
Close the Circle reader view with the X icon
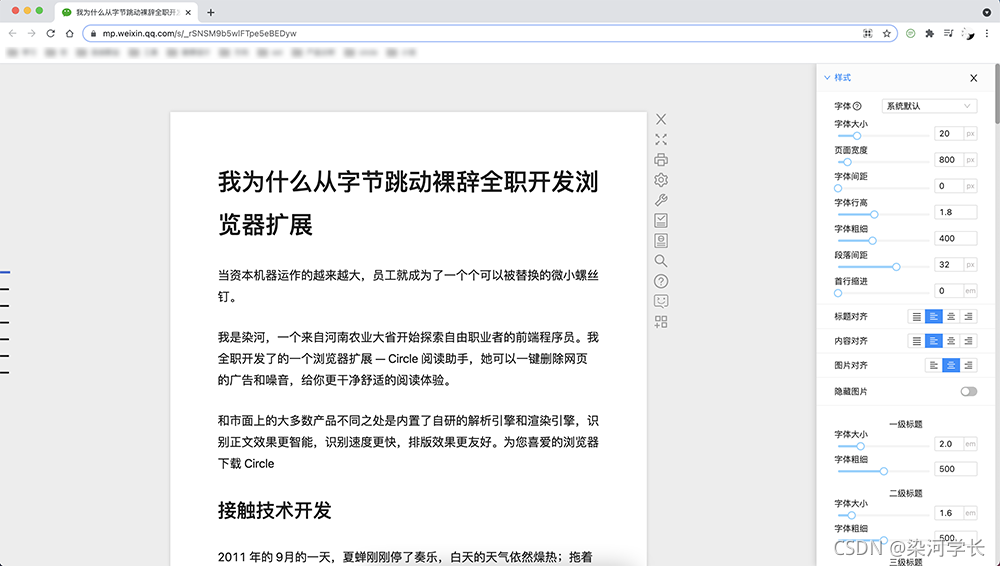(661, 119)
